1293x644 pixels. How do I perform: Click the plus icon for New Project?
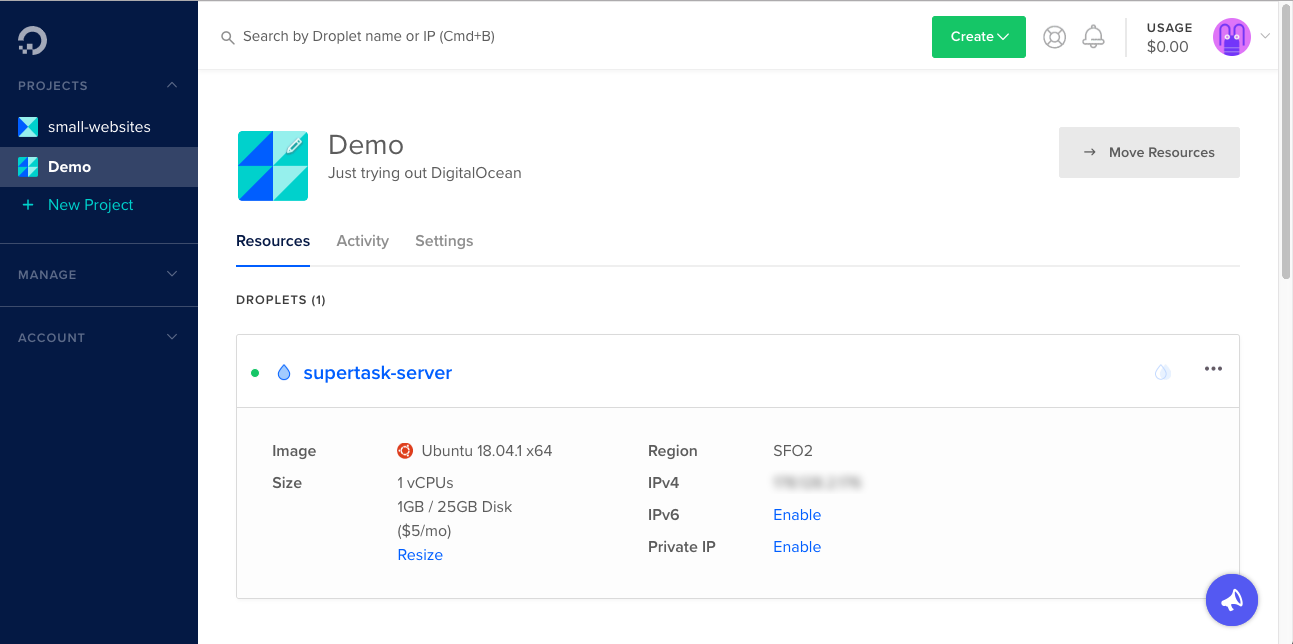point(28,205)
